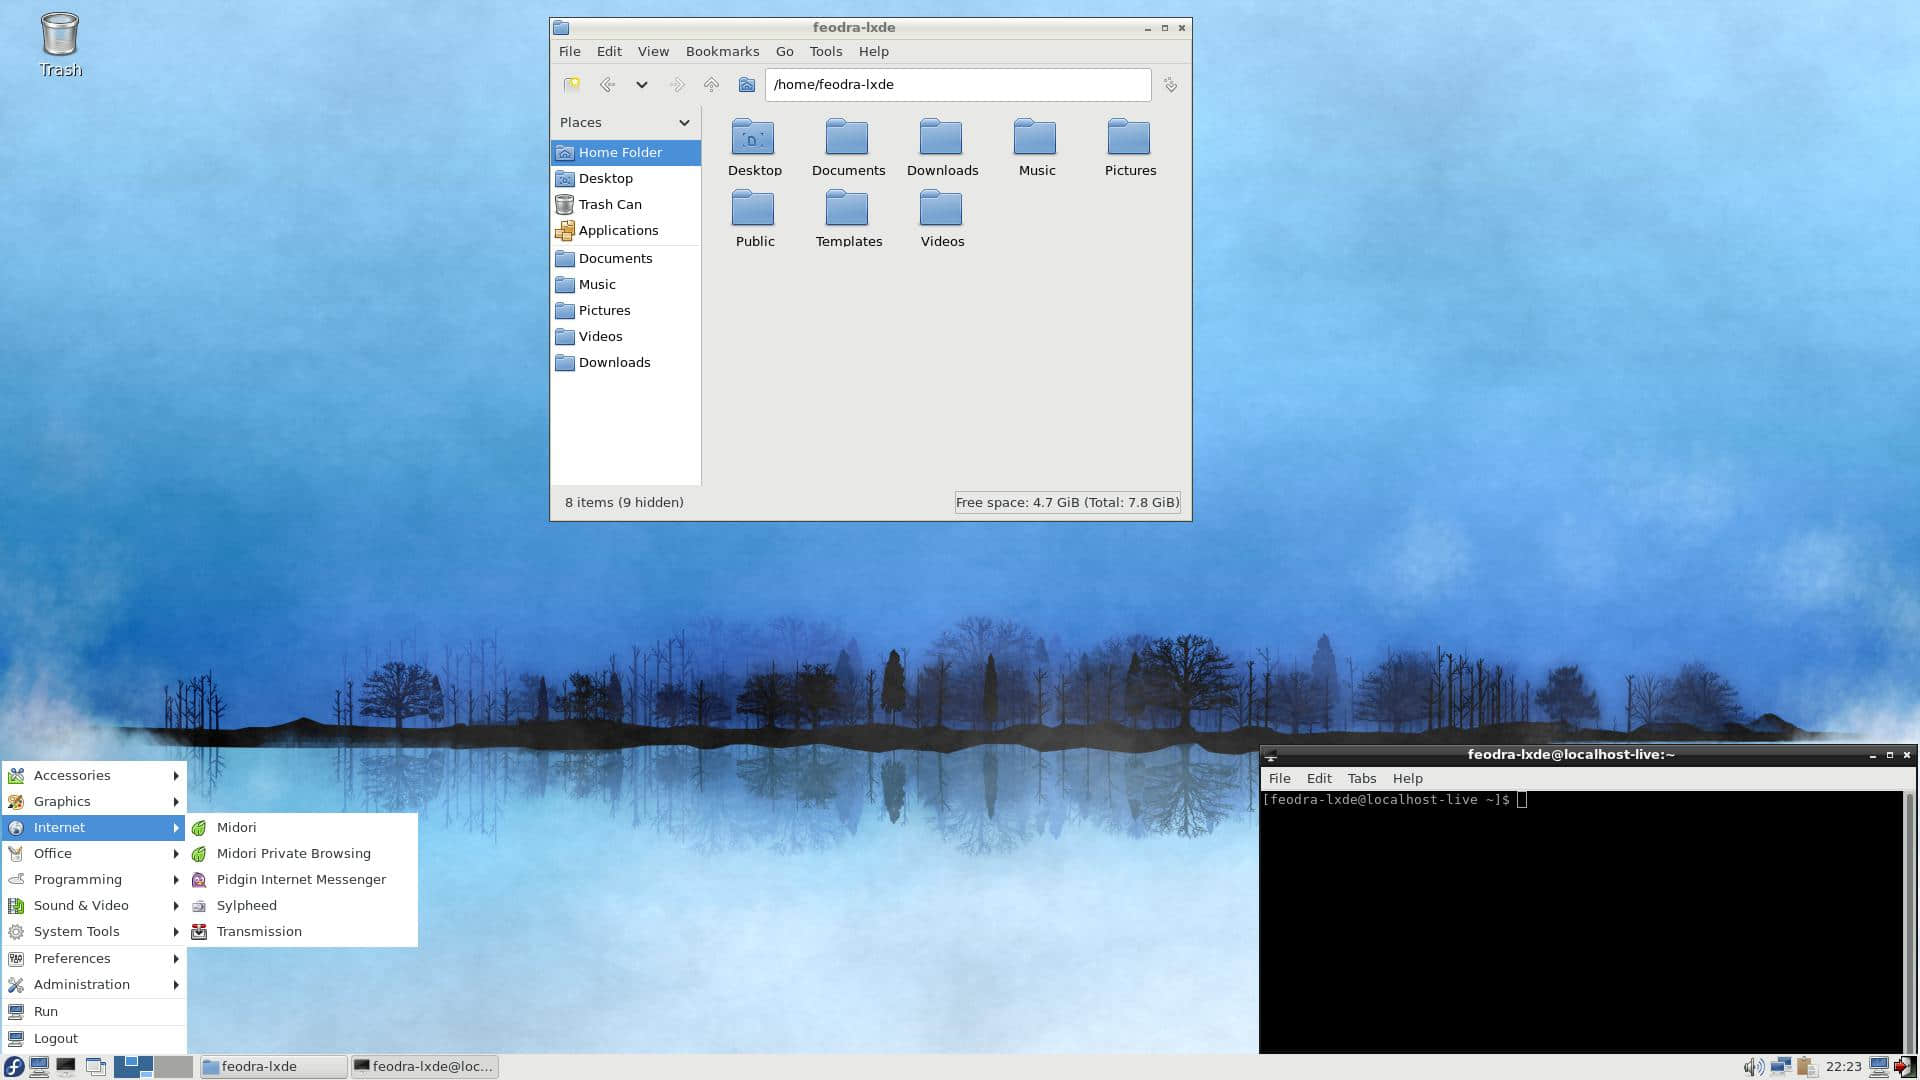Image resolution: width=1920 pixels, height=1080 pixels.
Task: Expand the forward navigation dropdown arrow
Action: pyautogui.click(x=641, y=84)
